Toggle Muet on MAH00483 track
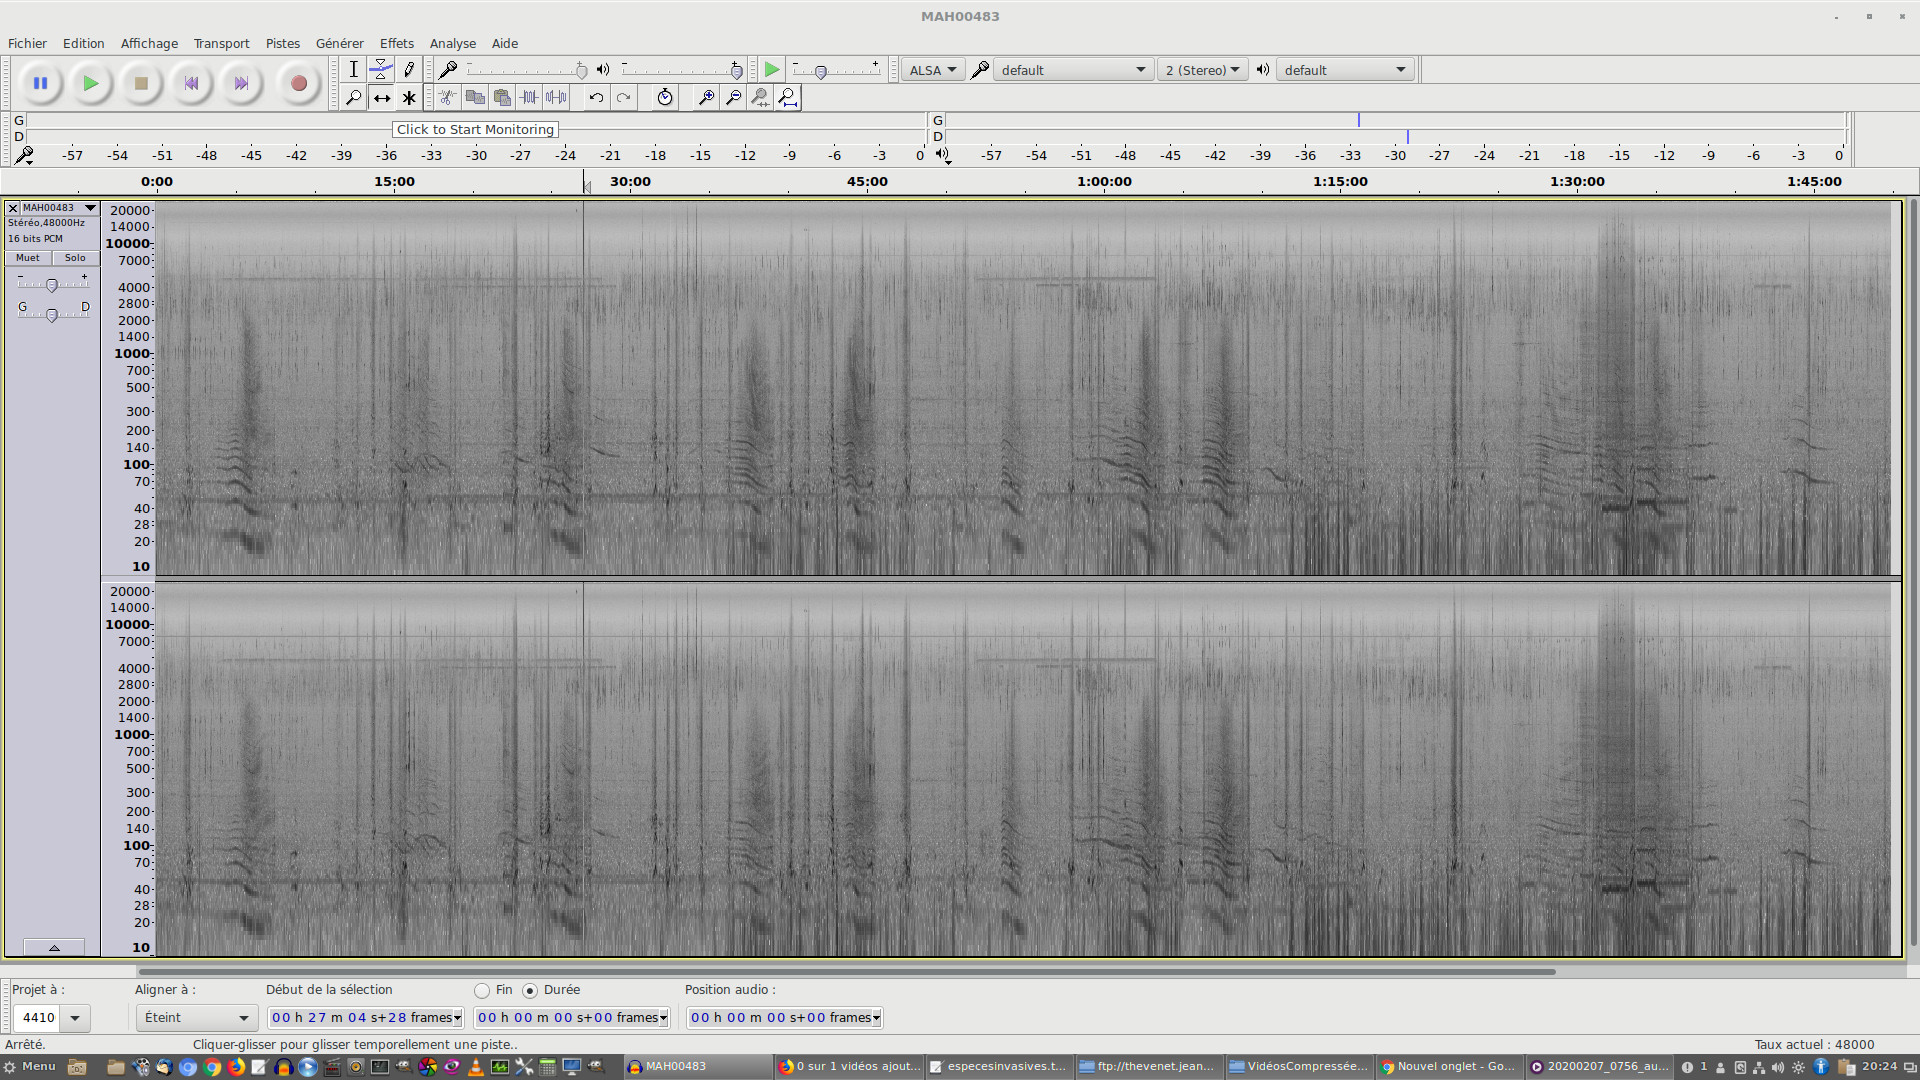The image size is (1920, 1080). [28, 258]
